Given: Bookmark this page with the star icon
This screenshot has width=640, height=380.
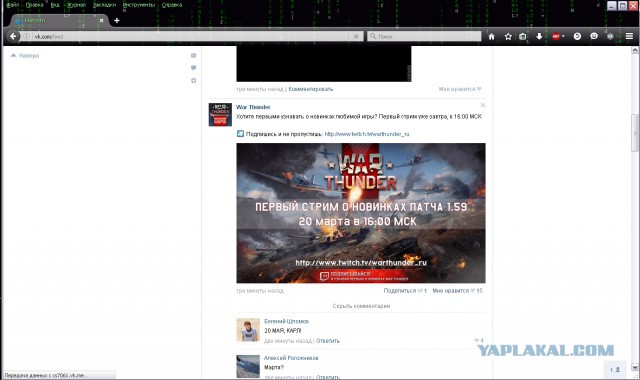Looking at the screenshot, I should [x=508, y=36].
